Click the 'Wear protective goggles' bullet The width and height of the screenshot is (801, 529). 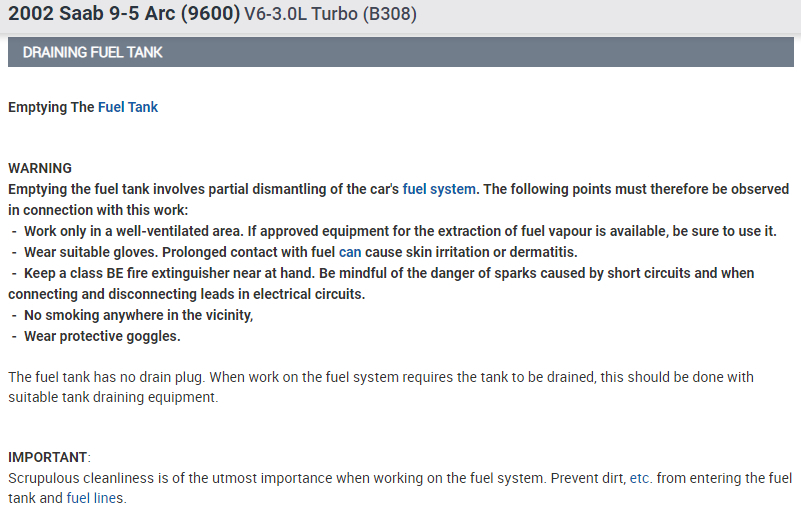(102, 336)
